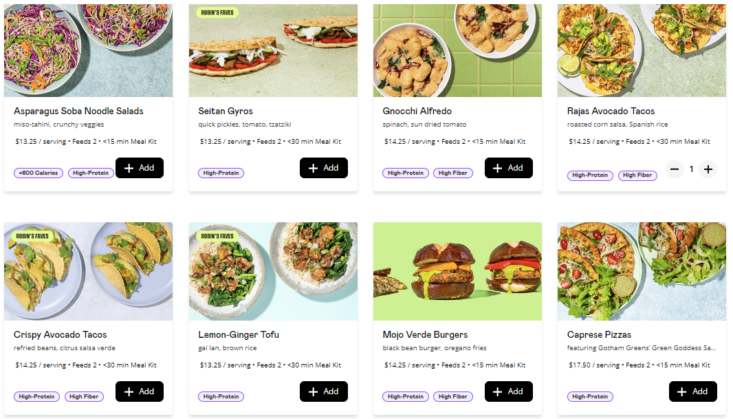Add Crispy Avocado Tacos to cart
This screenshot has width=733, height=419.
139,391
